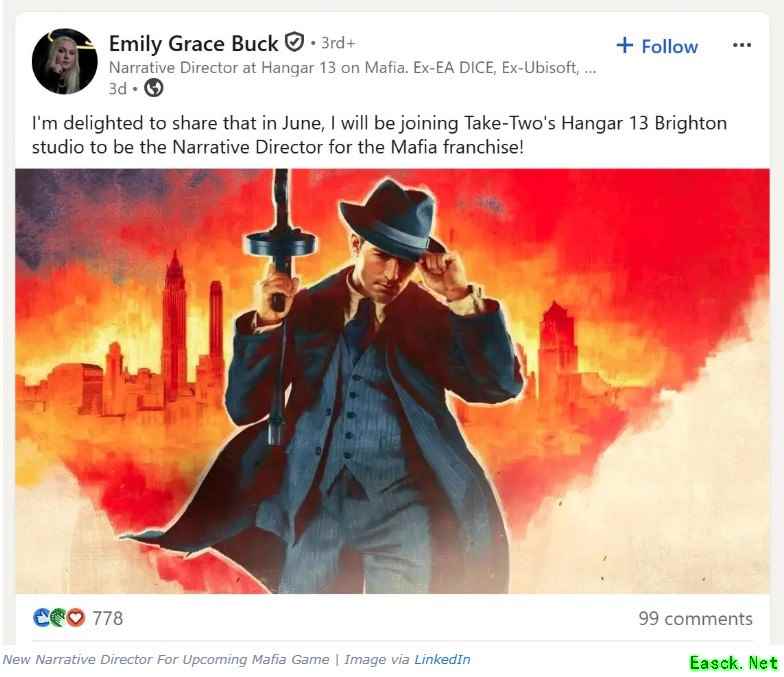Open the three-dot post options menu
The width and height of the screenshot is (784, 677).
pos(742,45)
